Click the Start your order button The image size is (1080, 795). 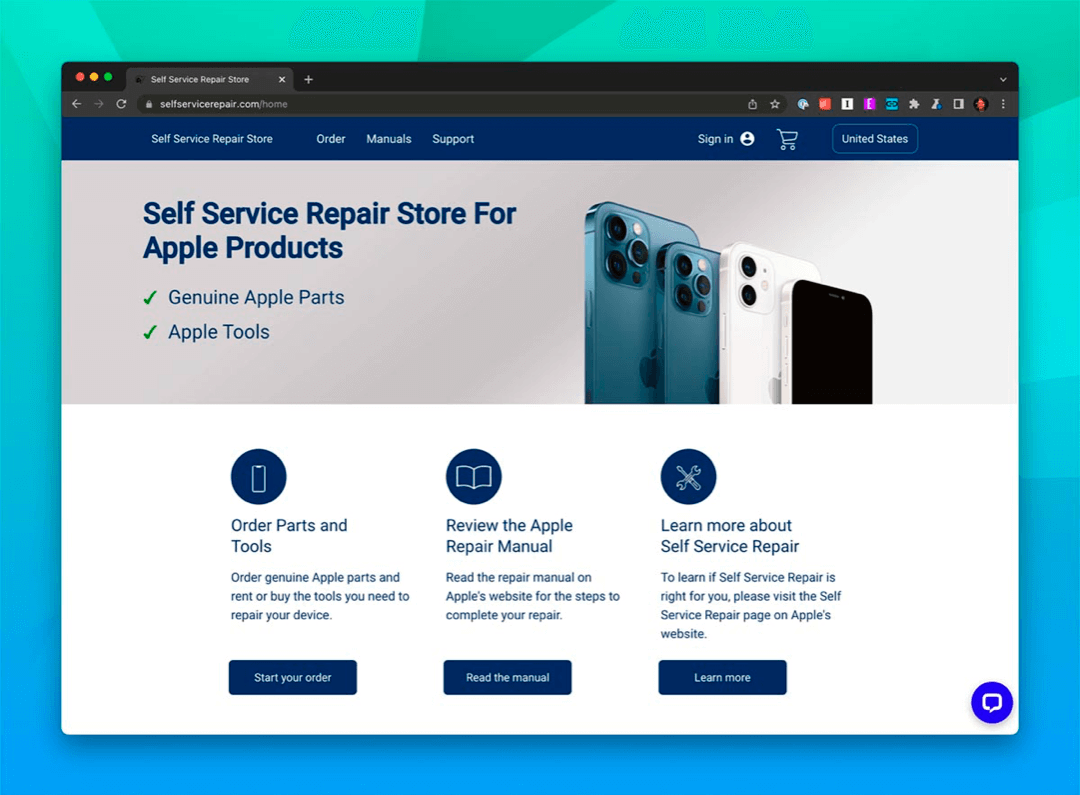[293, 678]
